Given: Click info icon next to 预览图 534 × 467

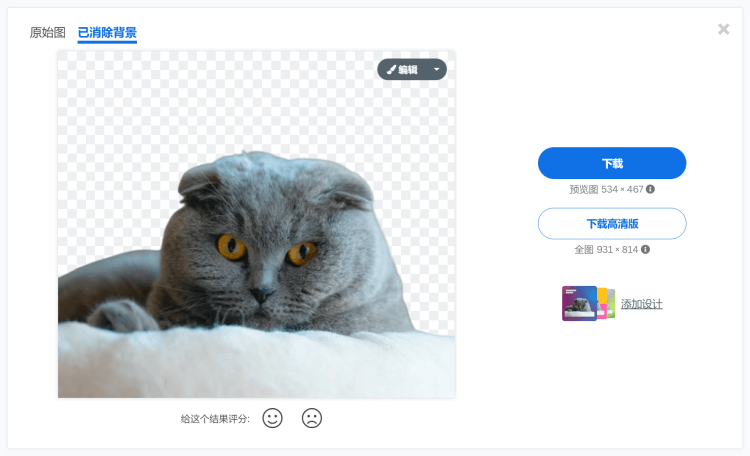Looking at the screenshot, I should click(x=650, y=189).
